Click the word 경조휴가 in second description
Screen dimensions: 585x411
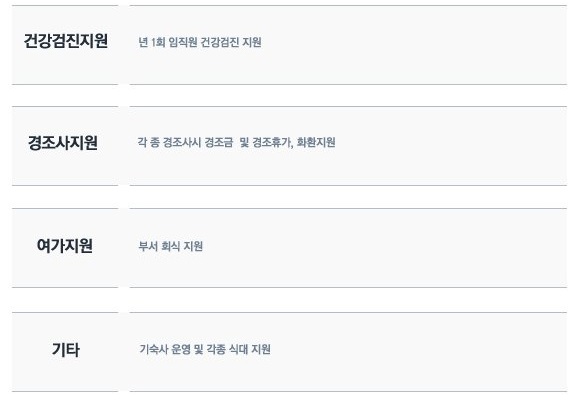pyautogui.click(x=272, y=142)
